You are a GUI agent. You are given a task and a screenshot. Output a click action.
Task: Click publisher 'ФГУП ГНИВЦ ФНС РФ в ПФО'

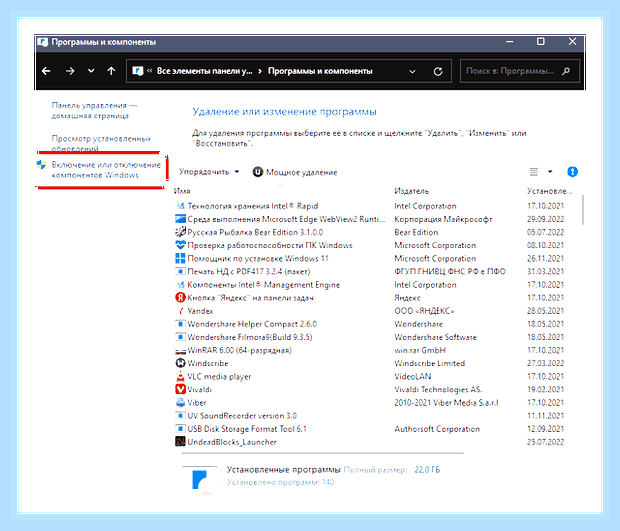tap(450, 271)
